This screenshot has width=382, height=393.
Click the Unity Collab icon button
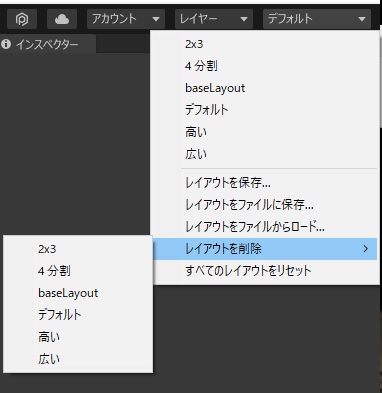point(22,19)
